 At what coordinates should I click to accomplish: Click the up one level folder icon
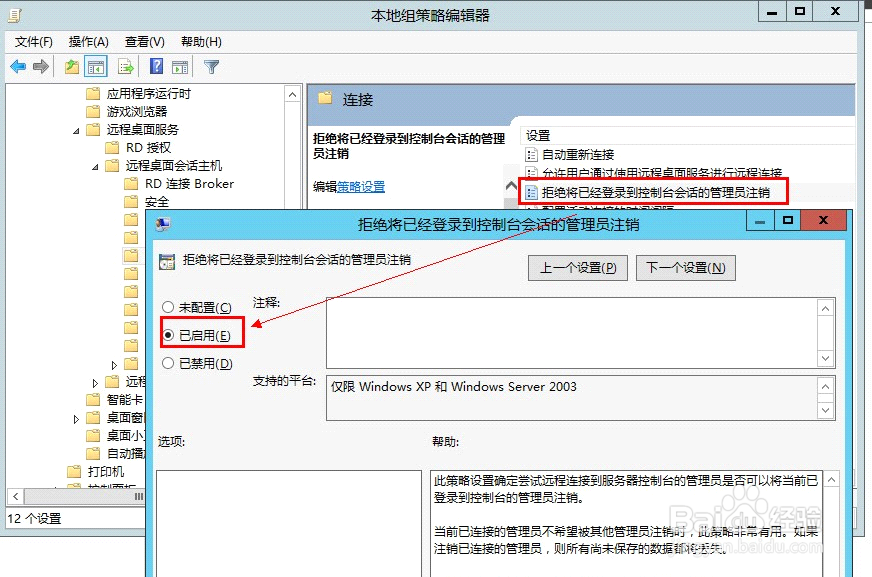coord(70,66)
